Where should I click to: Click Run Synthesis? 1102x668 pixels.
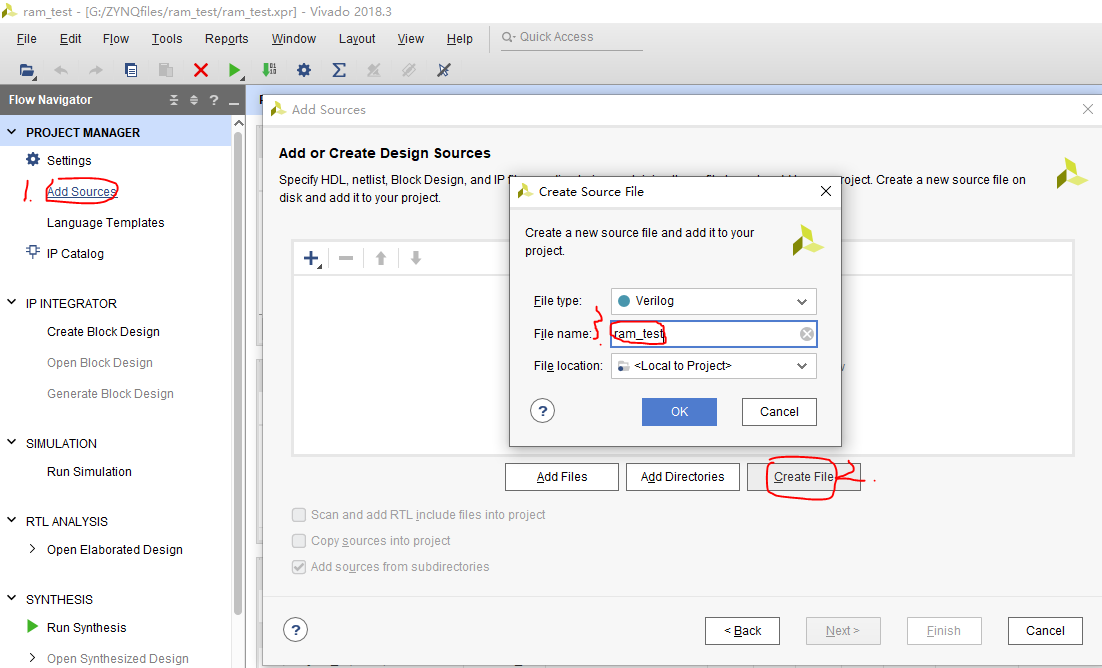86,627
